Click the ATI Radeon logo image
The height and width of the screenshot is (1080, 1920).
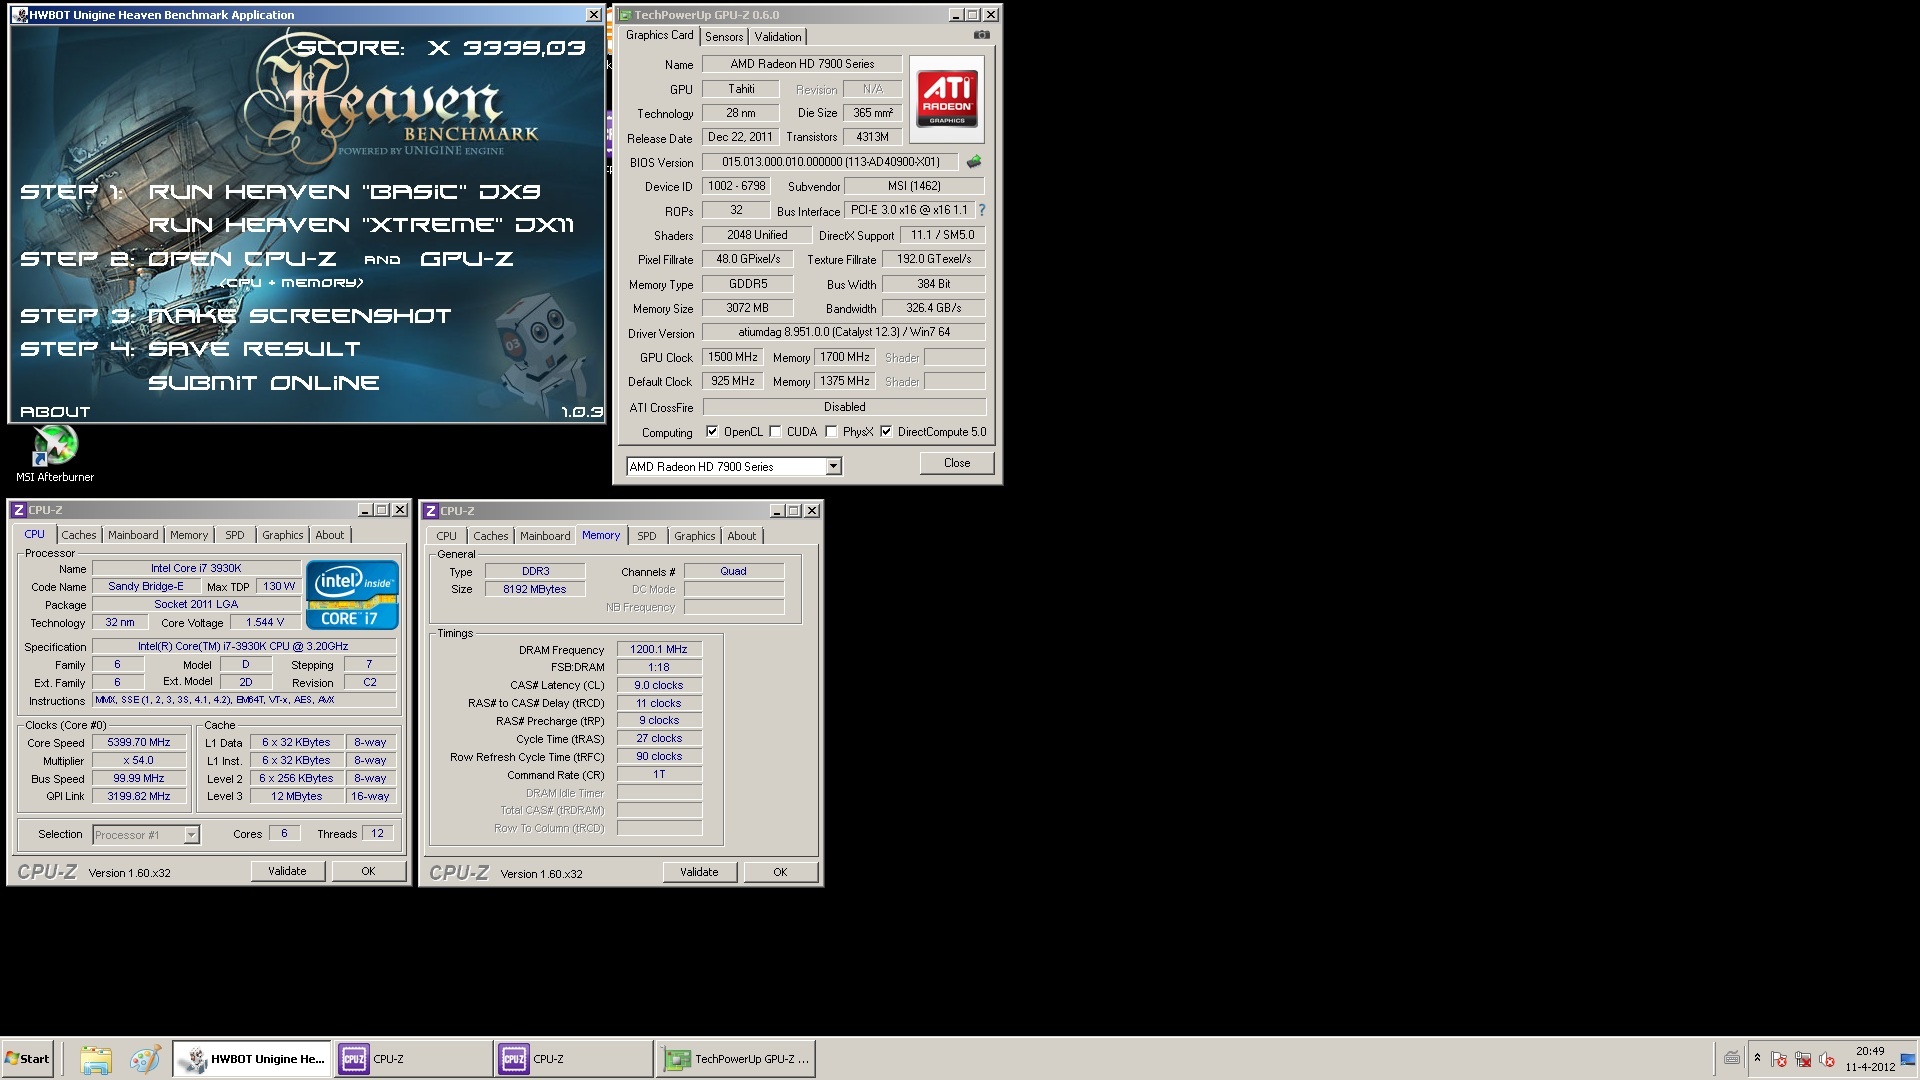tap(946, 98)
